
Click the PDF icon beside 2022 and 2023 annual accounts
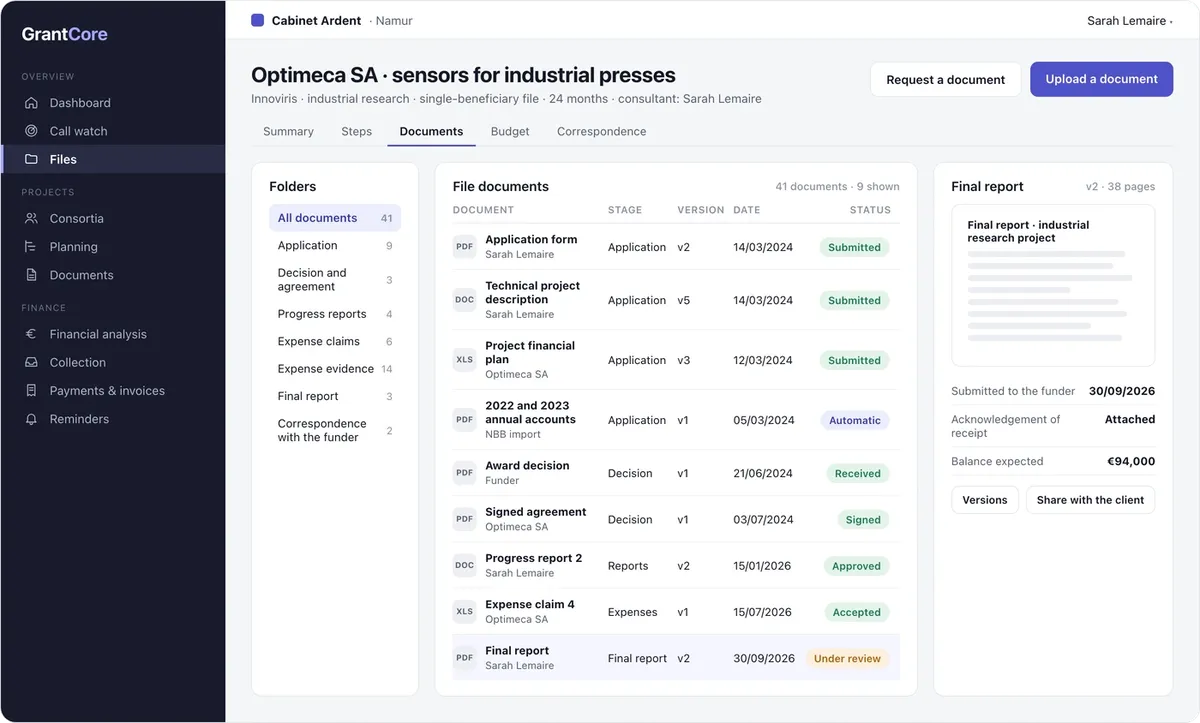coord(465,420)
